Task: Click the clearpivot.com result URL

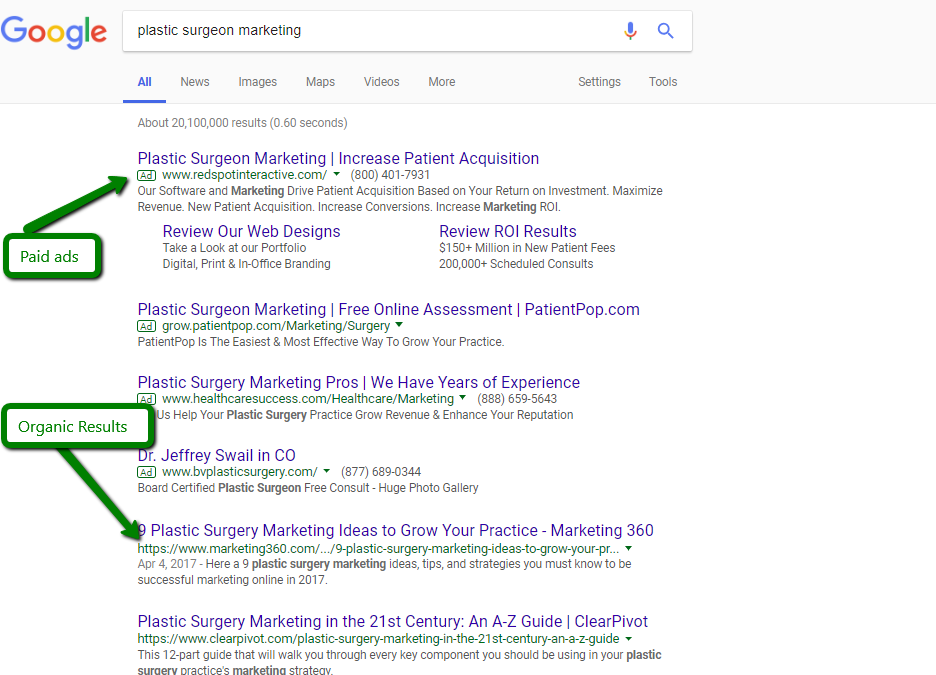Action: point(378,639)
